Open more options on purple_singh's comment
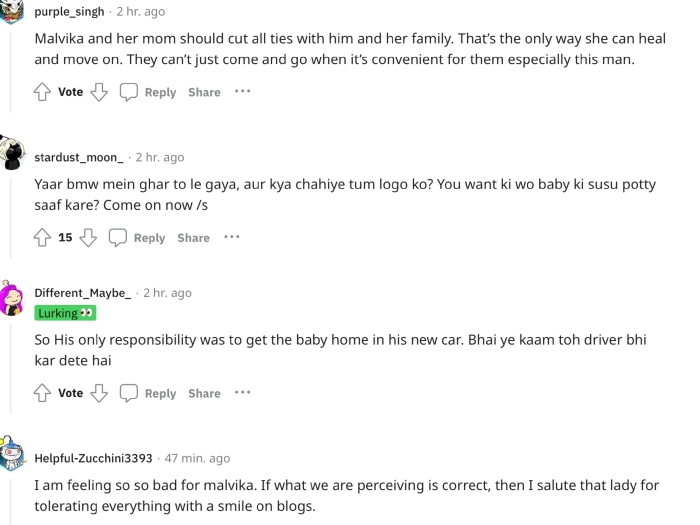700x525 pixels. click(x=242, y=92)
